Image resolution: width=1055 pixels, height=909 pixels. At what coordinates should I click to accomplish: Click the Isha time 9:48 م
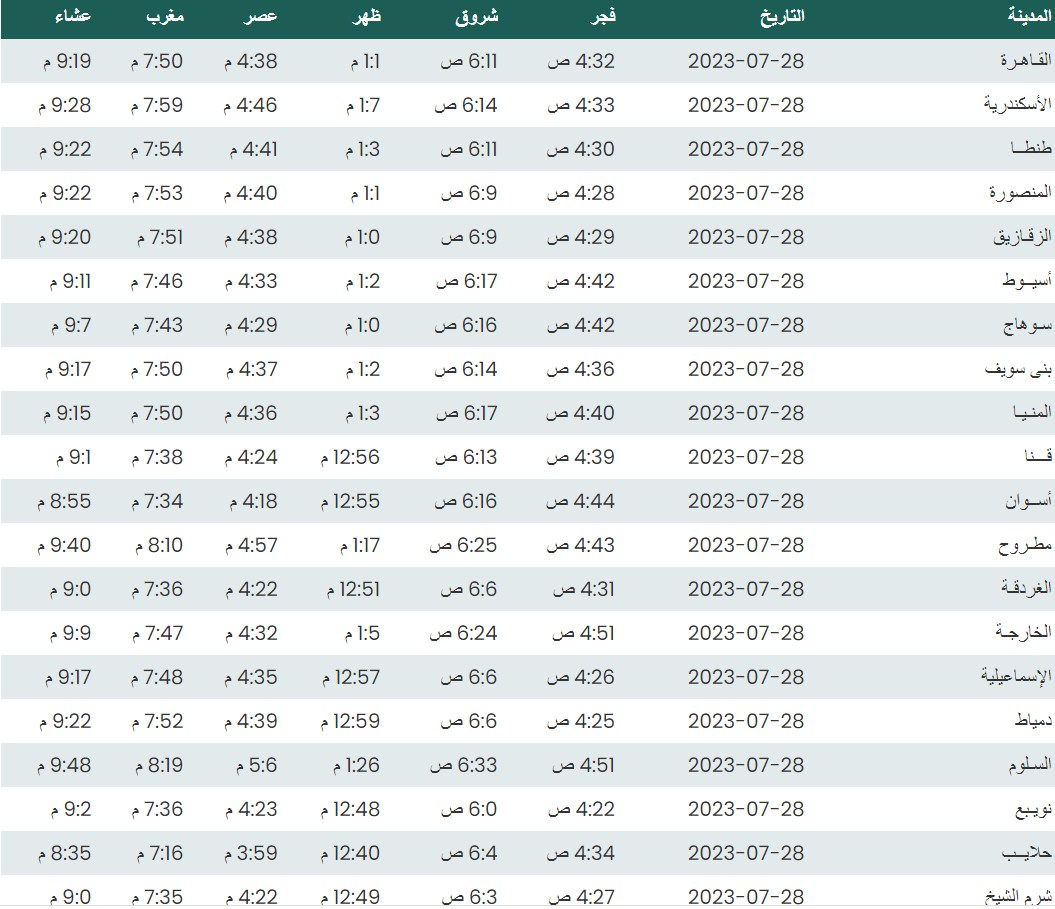pos(66,765)
